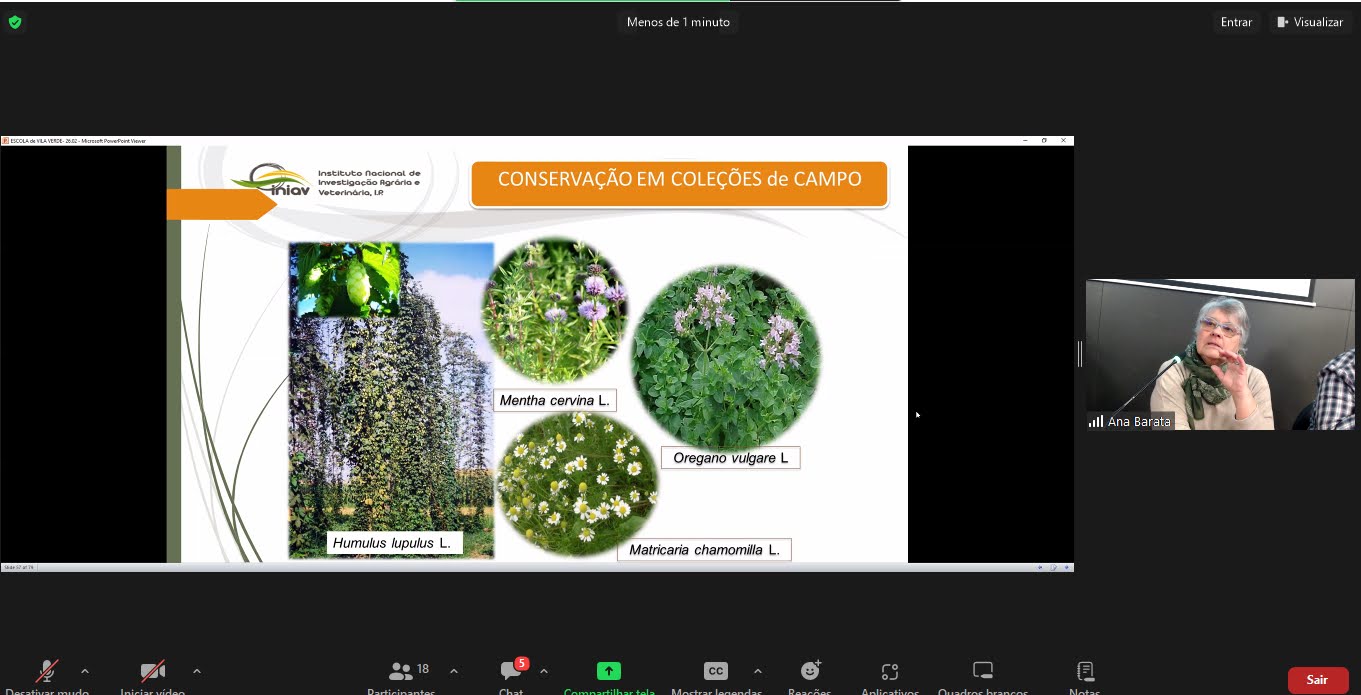1361x695 pixels.
Task: Toggle CC Mostrar legendas captions
Action: [715, 671]
